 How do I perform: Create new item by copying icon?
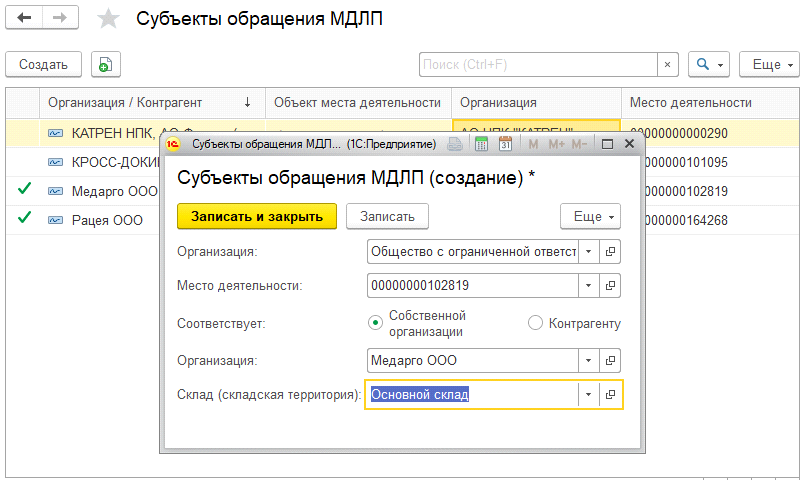pos(105,65)
